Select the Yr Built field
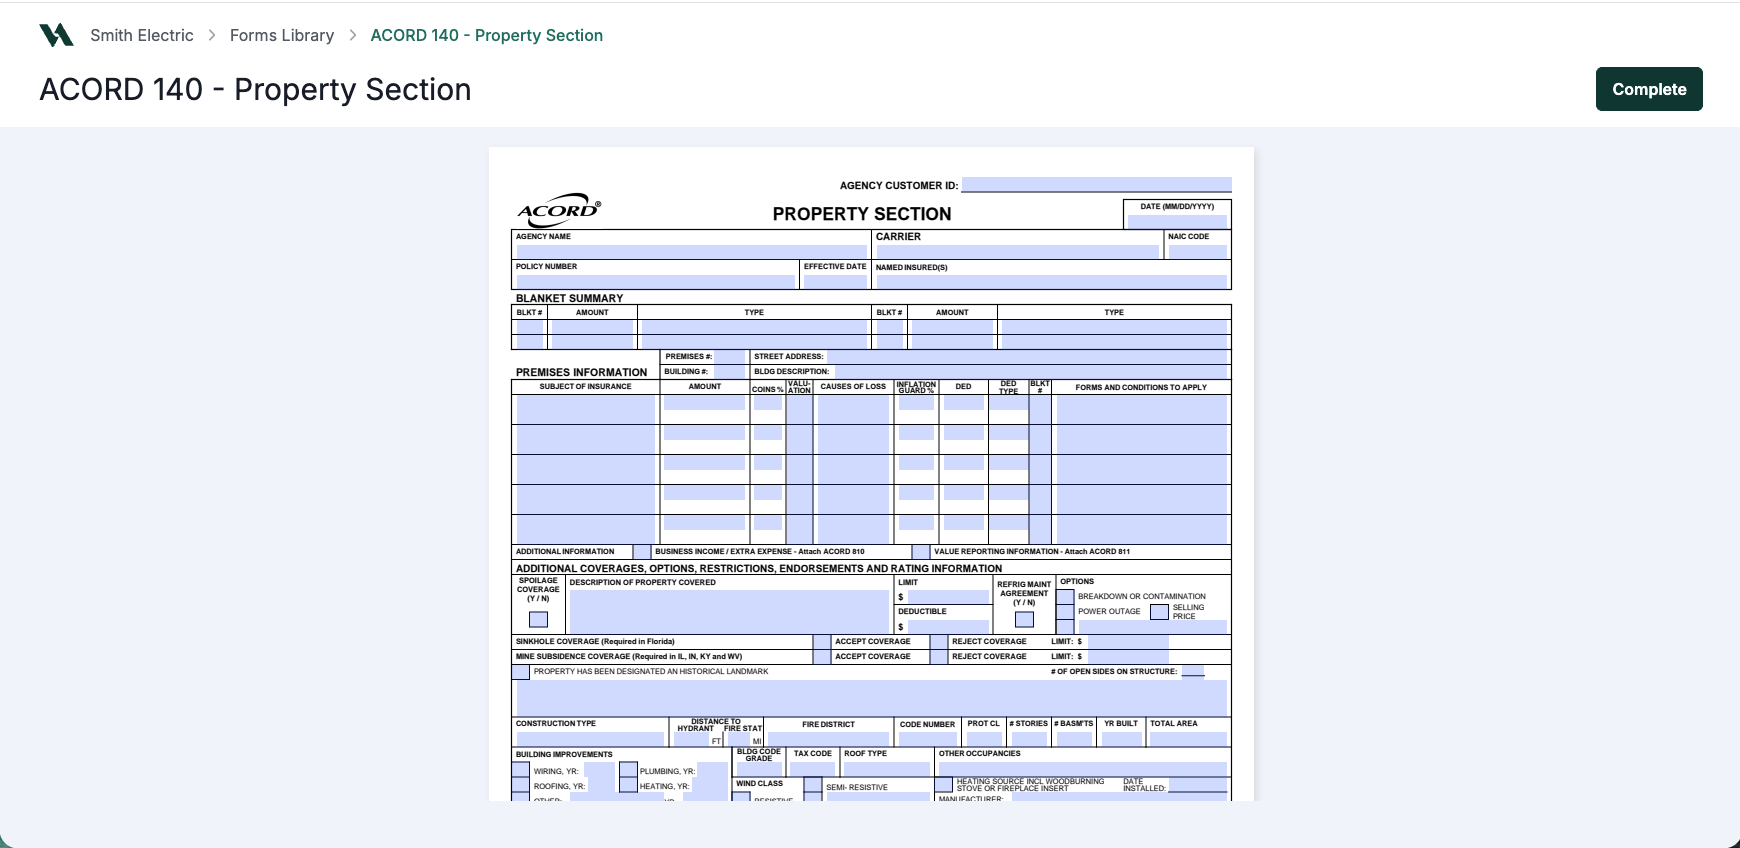The height and width of the screenshot is (848, 1740). point(1121,739)
